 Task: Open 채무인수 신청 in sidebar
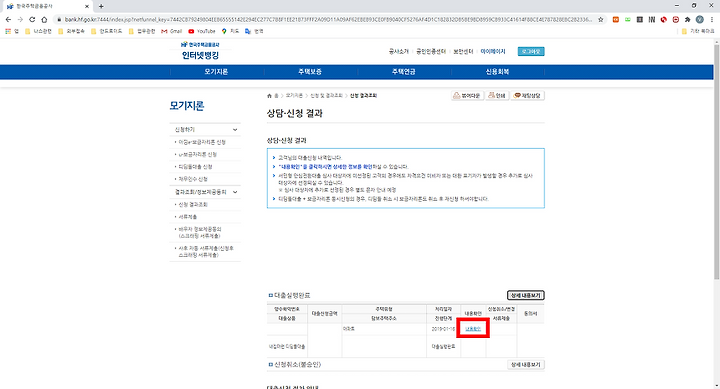(x=193, y=179)
